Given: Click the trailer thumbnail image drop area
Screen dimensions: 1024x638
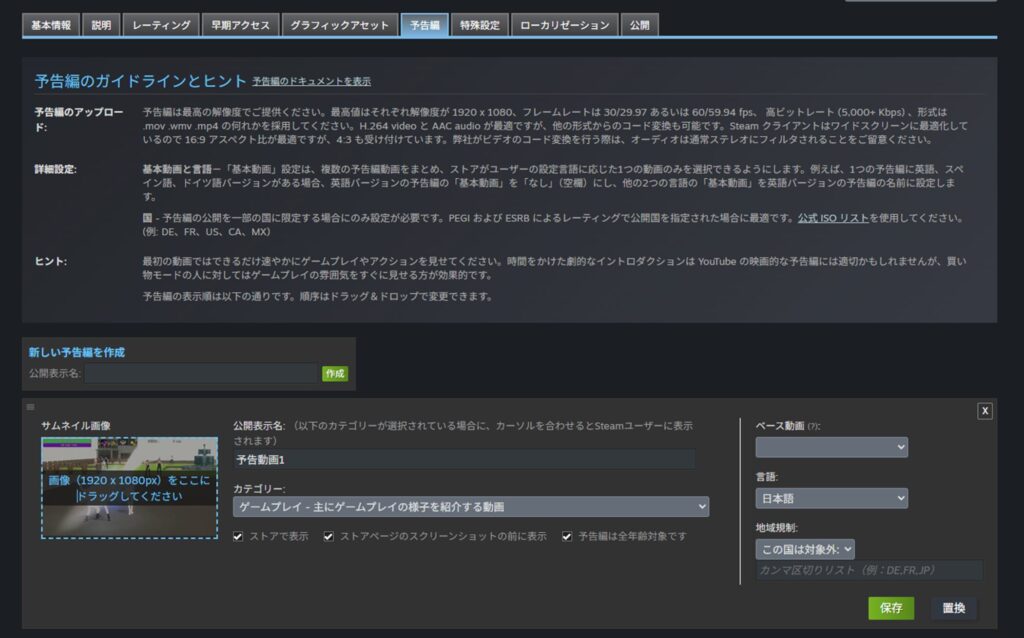Looking at the screenshot, I should [129, 488].
